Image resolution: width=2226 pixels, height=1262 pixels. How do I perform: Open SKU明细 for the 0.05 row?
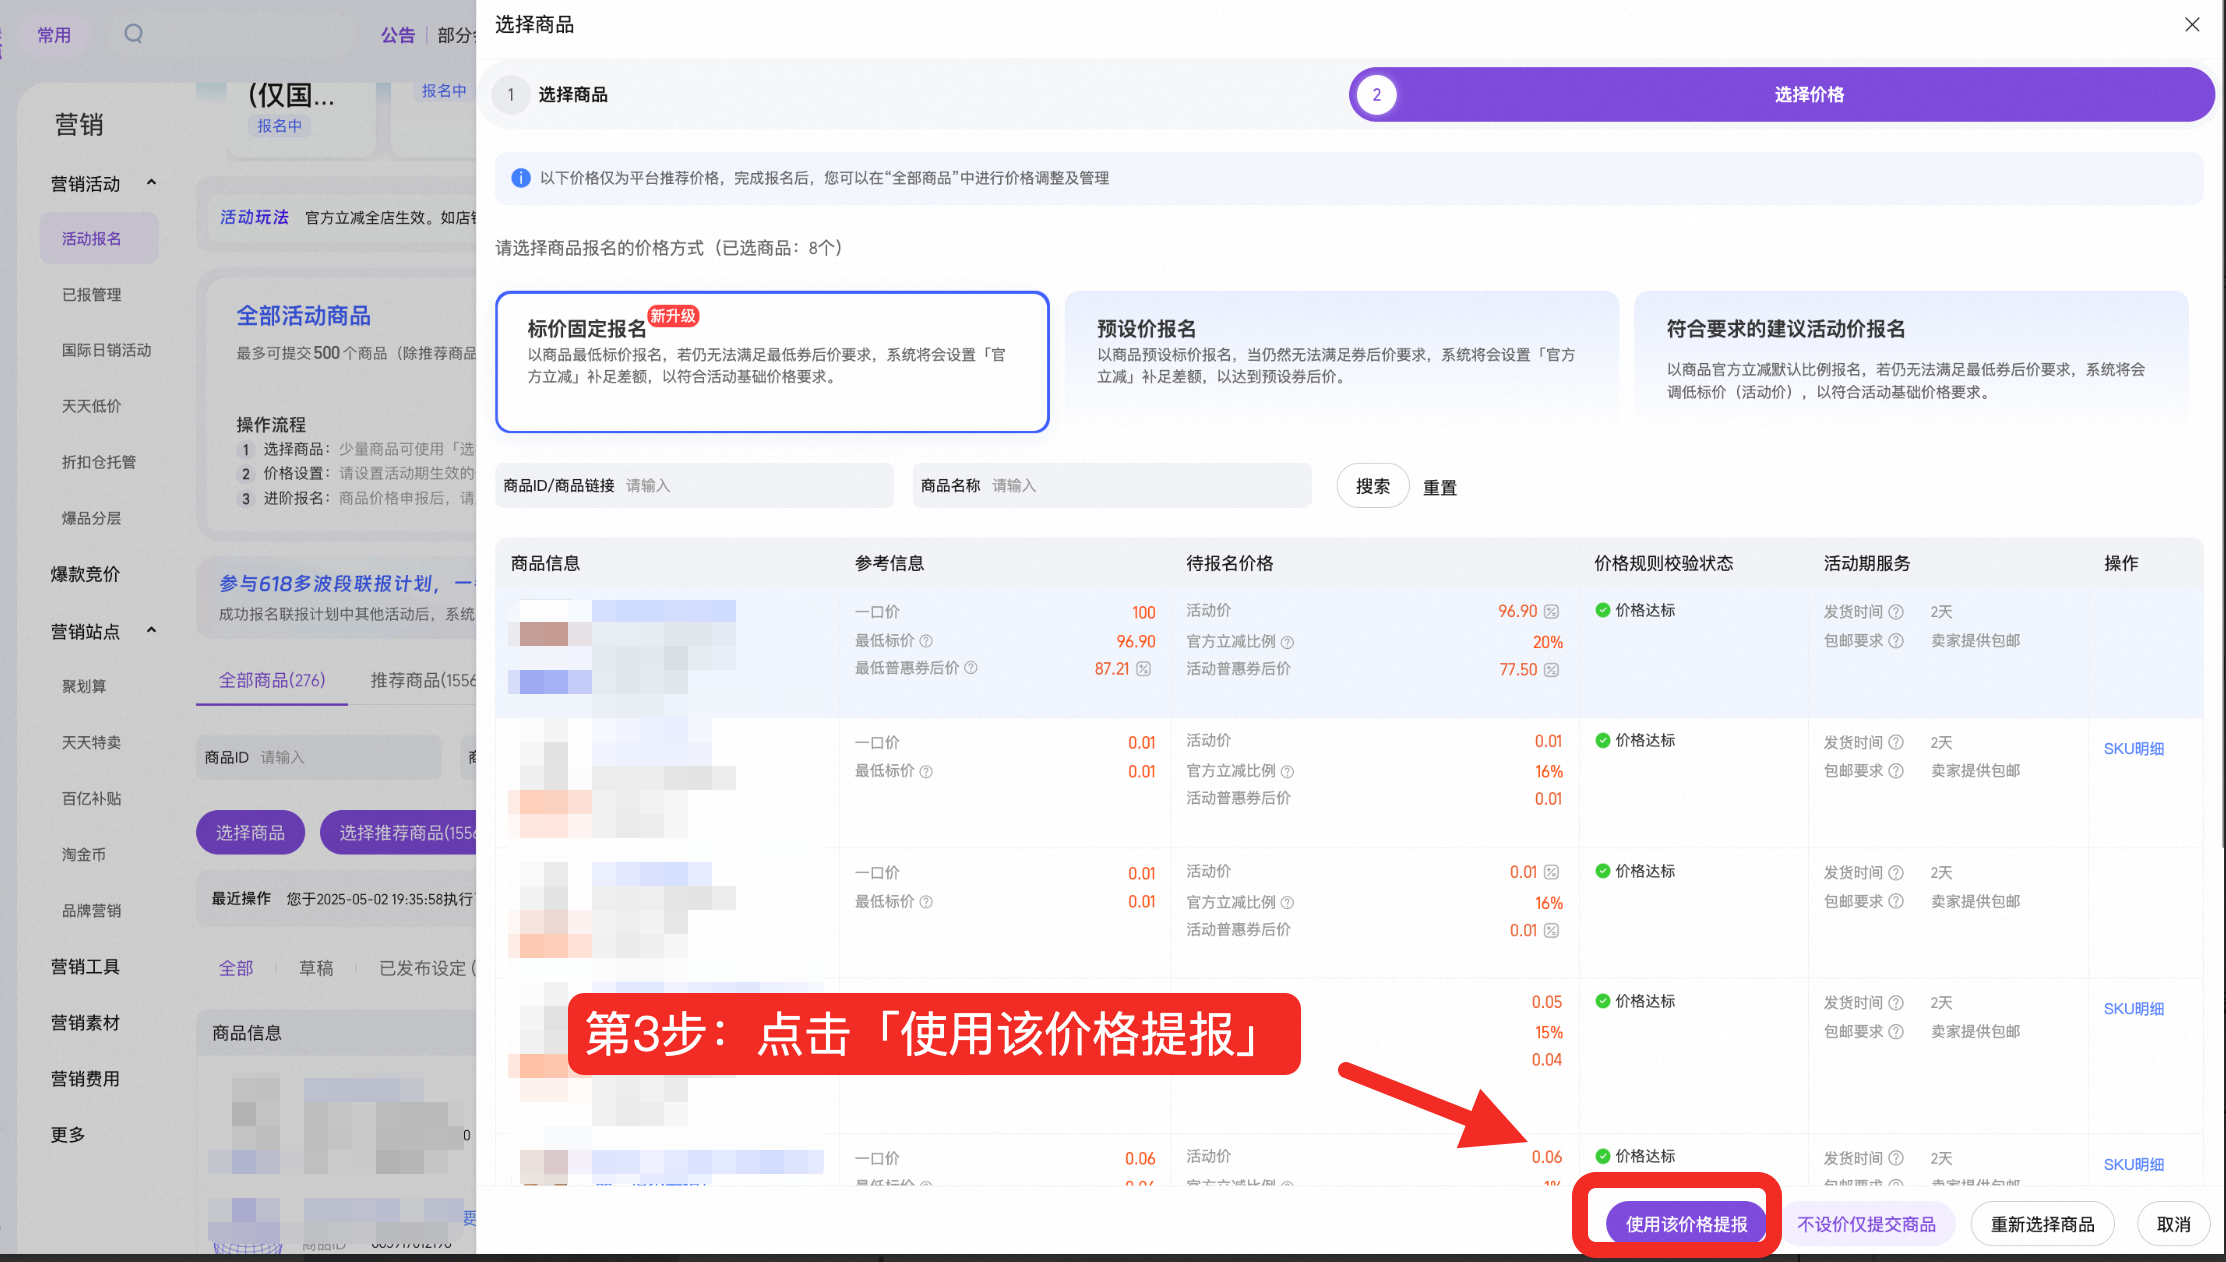pos(2134,1009)
